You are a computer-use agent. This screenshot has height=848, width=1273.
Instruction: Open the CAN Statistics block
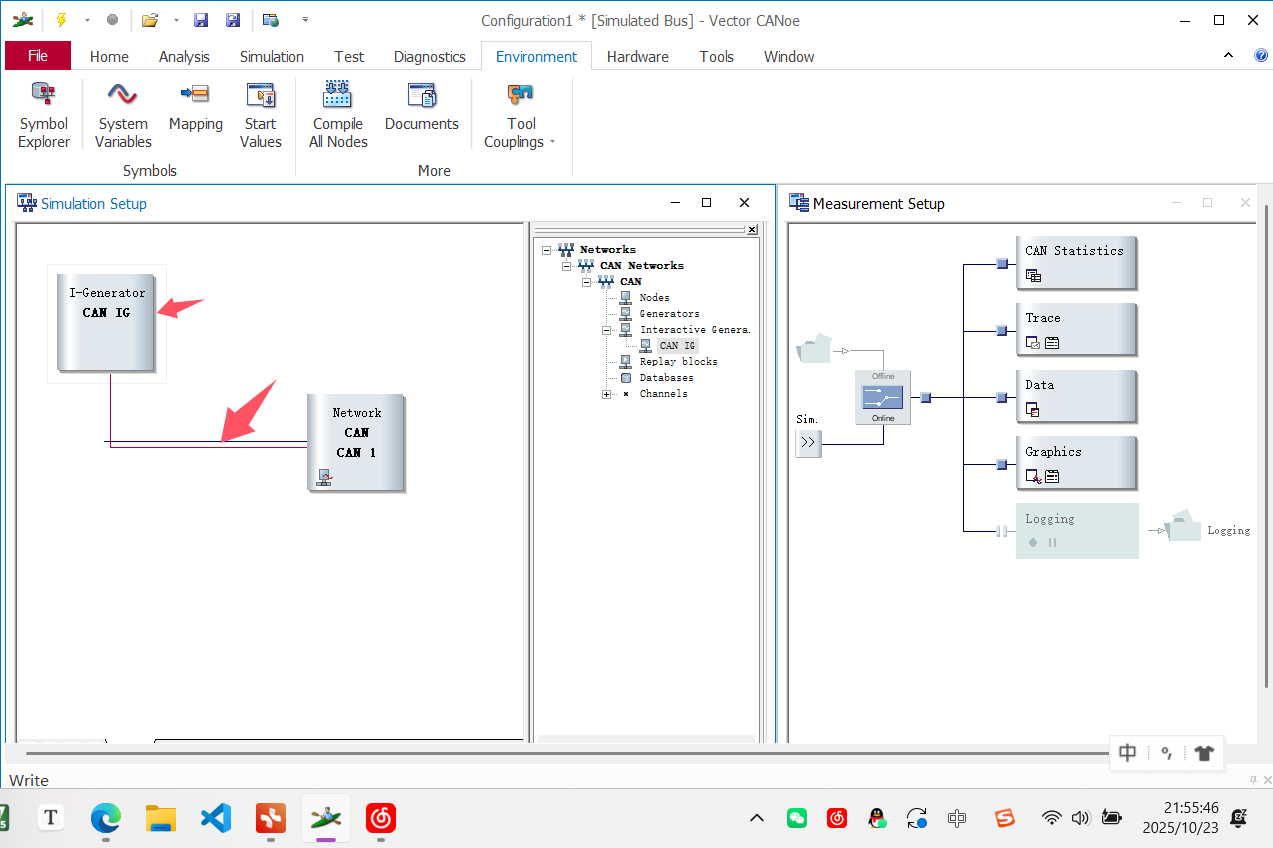point(1077,263)
